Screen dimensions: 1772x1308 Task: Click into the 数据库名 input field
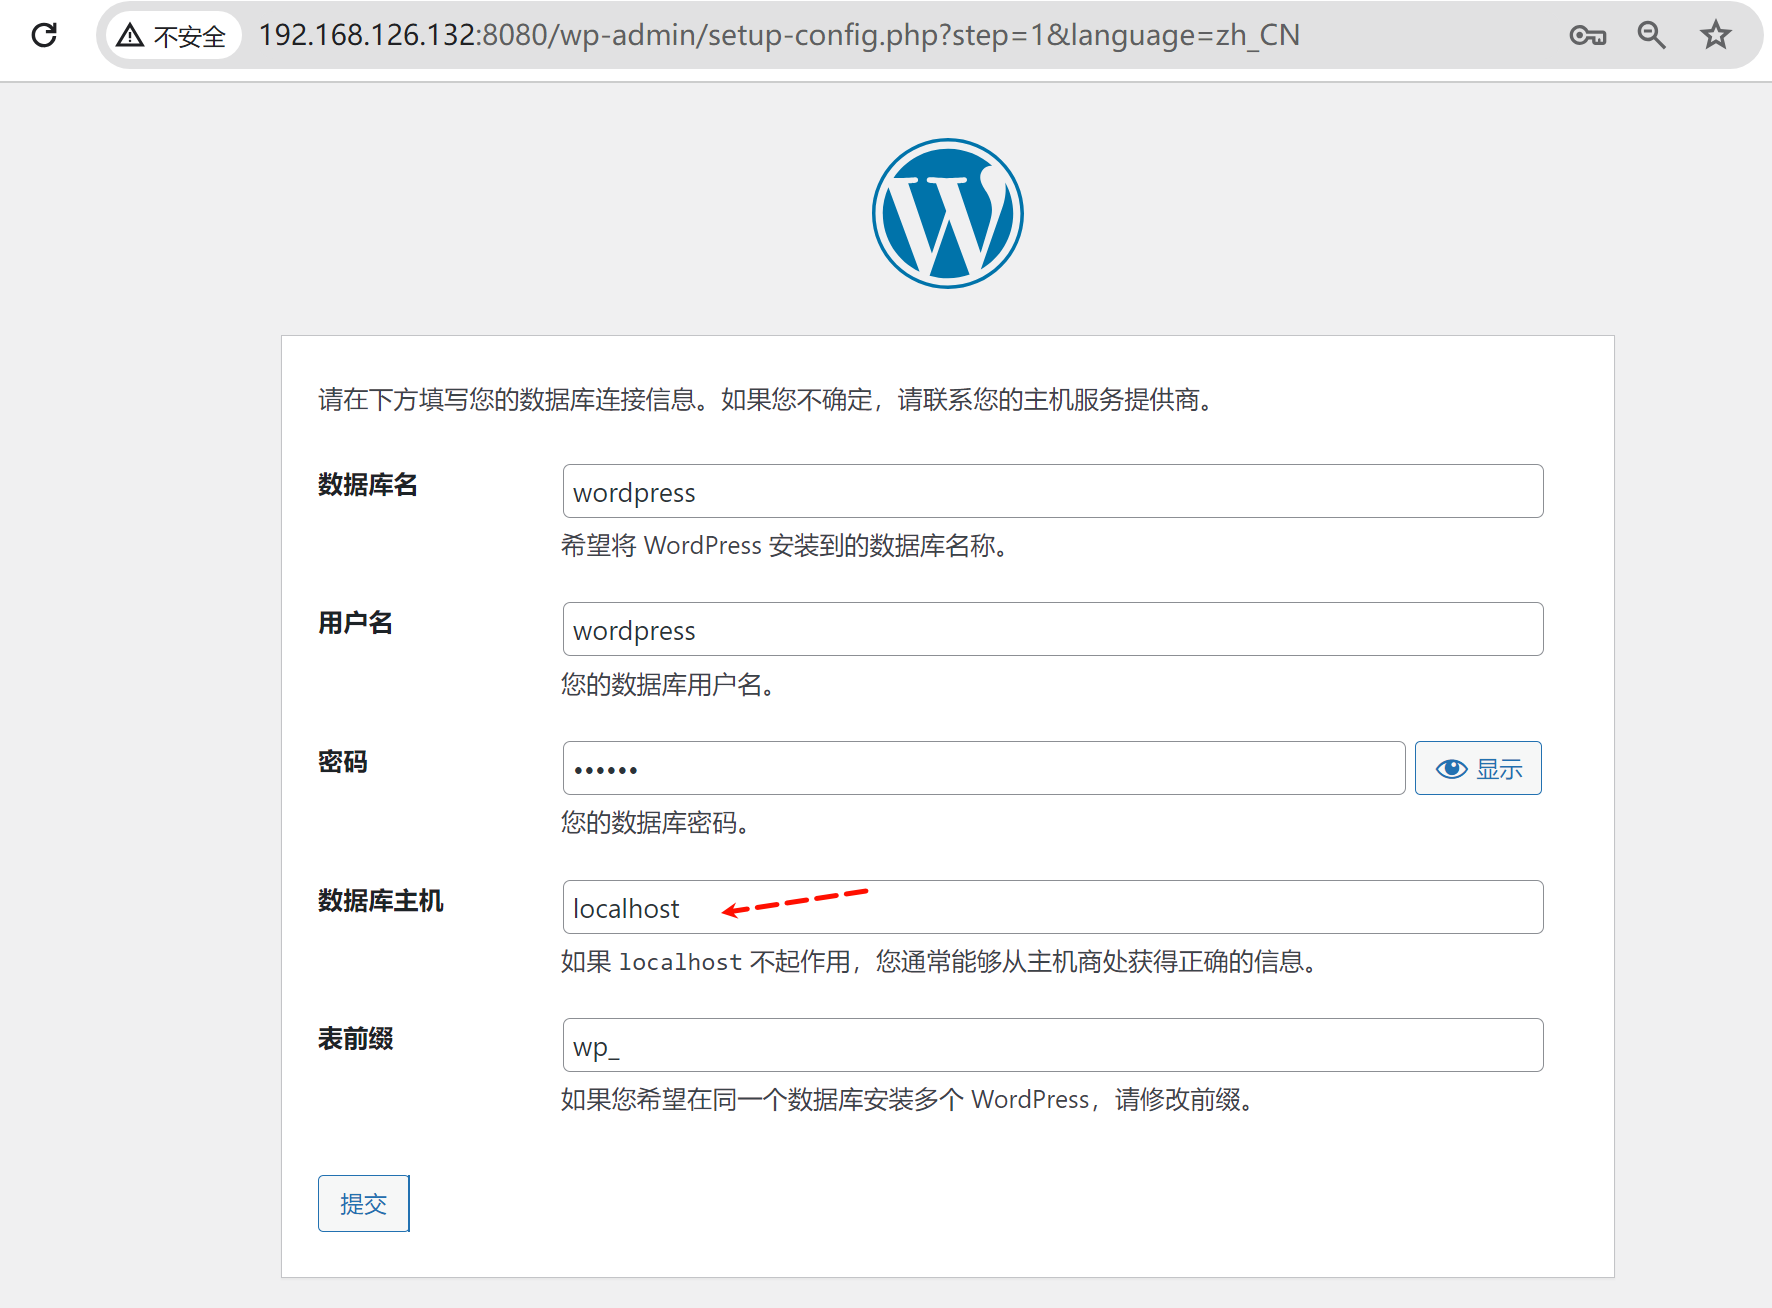point(1052,491)
